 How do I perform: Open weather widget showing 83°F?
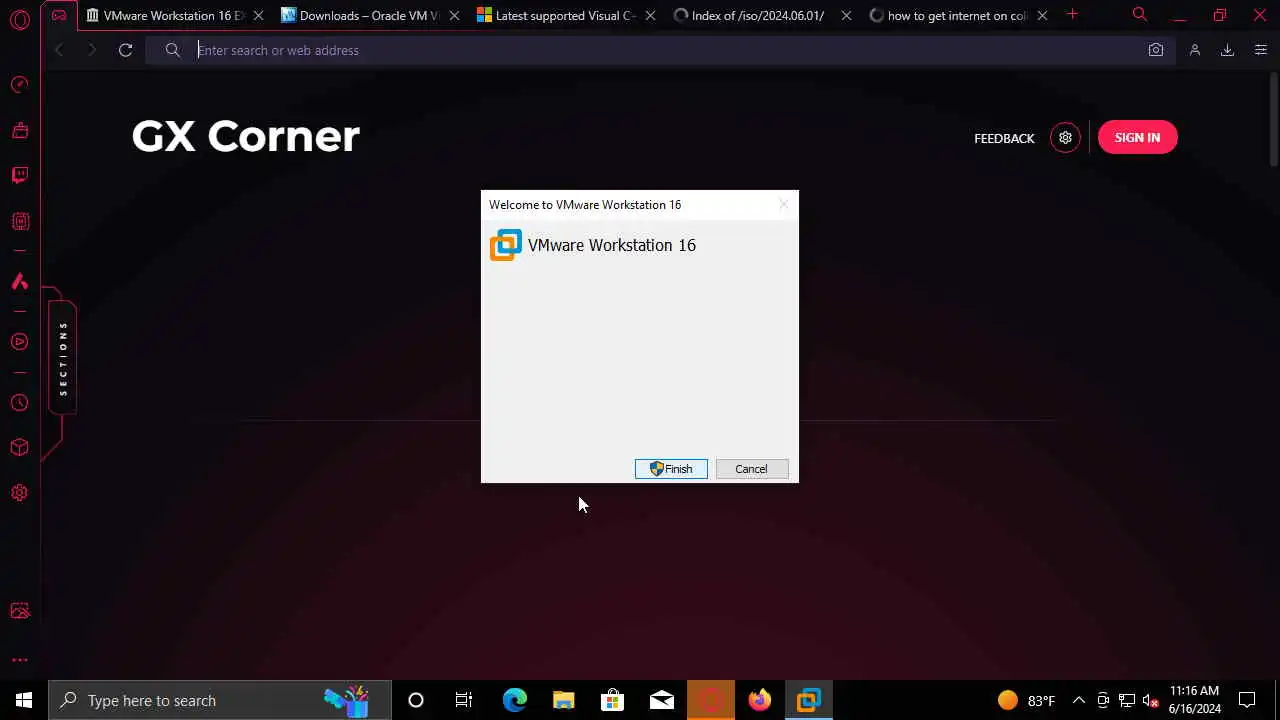click(x=1027, y=700)
